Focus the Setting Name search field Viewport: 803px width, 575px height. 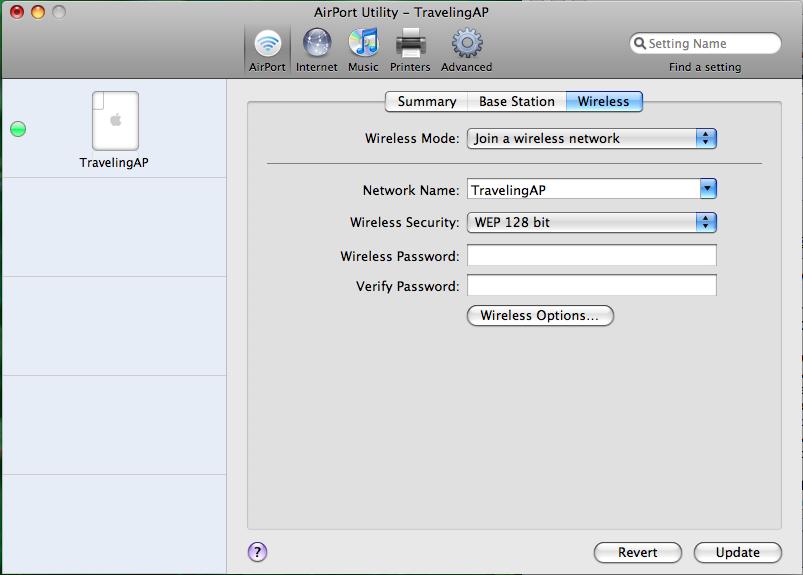705,43
